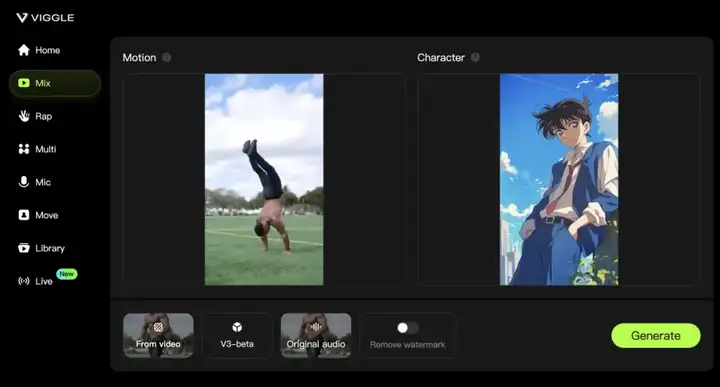Click the Motion heading text
Viewport: 720px width, 387px height.
(139, 57)
